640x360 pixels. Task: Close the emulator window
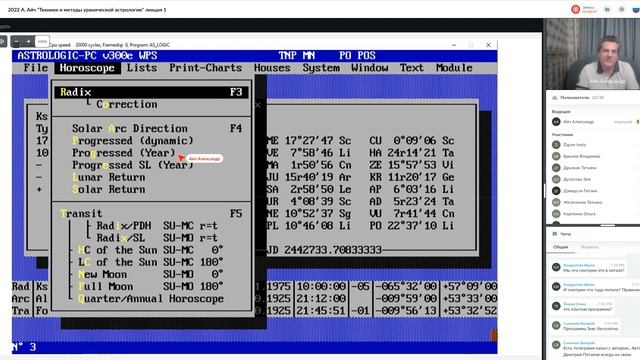[x=488, y=45]
